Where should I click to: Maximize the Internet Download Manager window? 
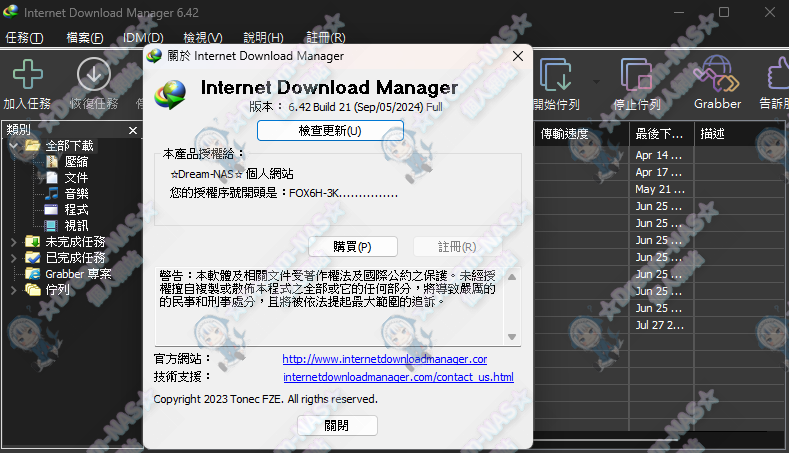[724, 12]
